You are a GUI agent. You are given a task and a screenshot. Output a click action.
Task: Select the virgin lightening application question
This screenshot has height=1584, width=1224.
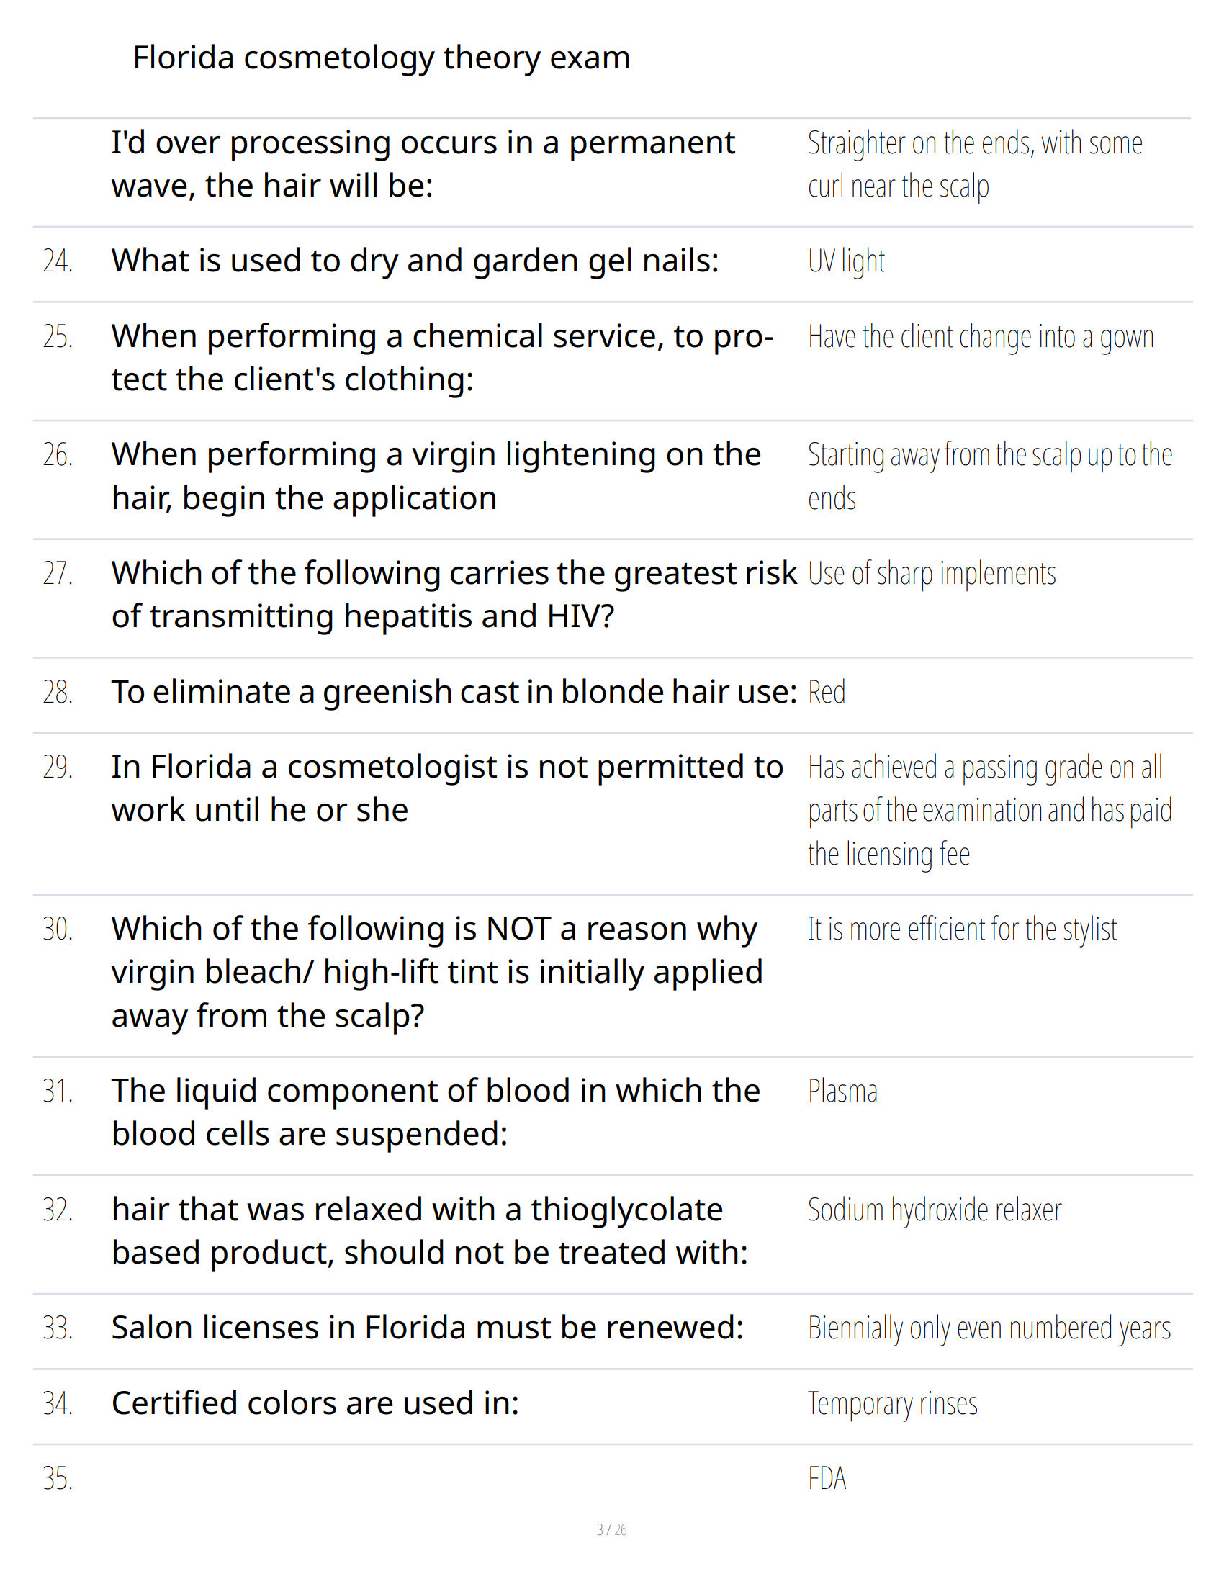[x=436, y=476]
